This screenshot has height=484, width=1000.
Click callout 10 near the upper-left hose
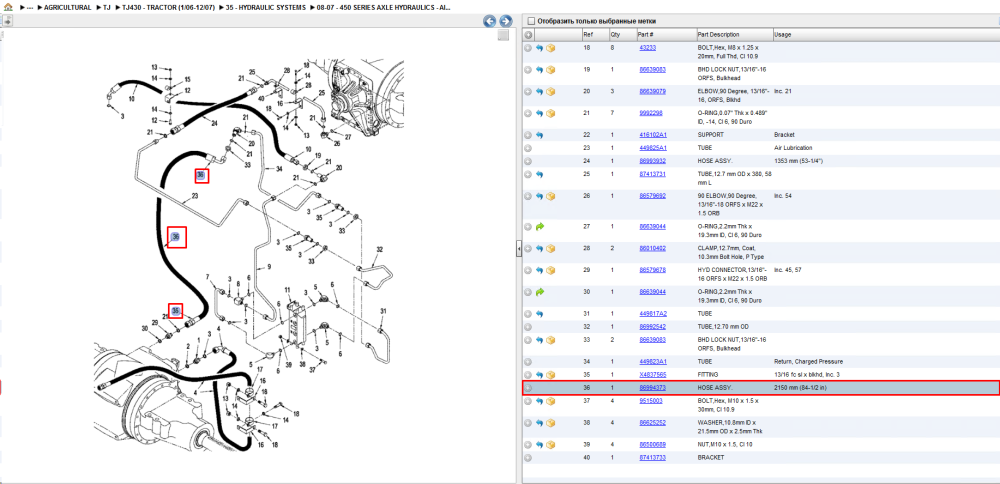coord(132,99)
